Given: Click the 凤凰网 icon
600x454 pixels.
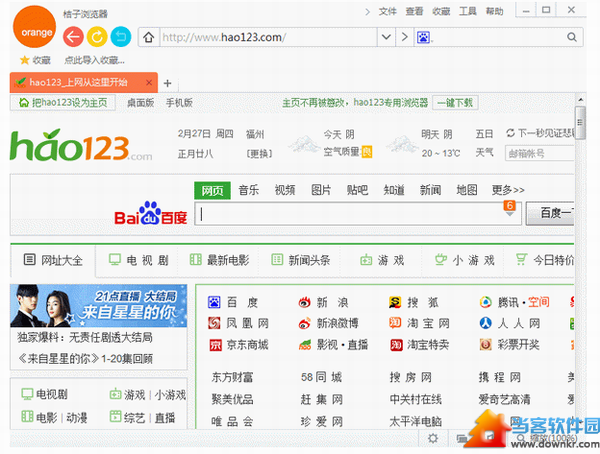Looking at the screenshot, I should pyautogui.click(x=214, y=323).
